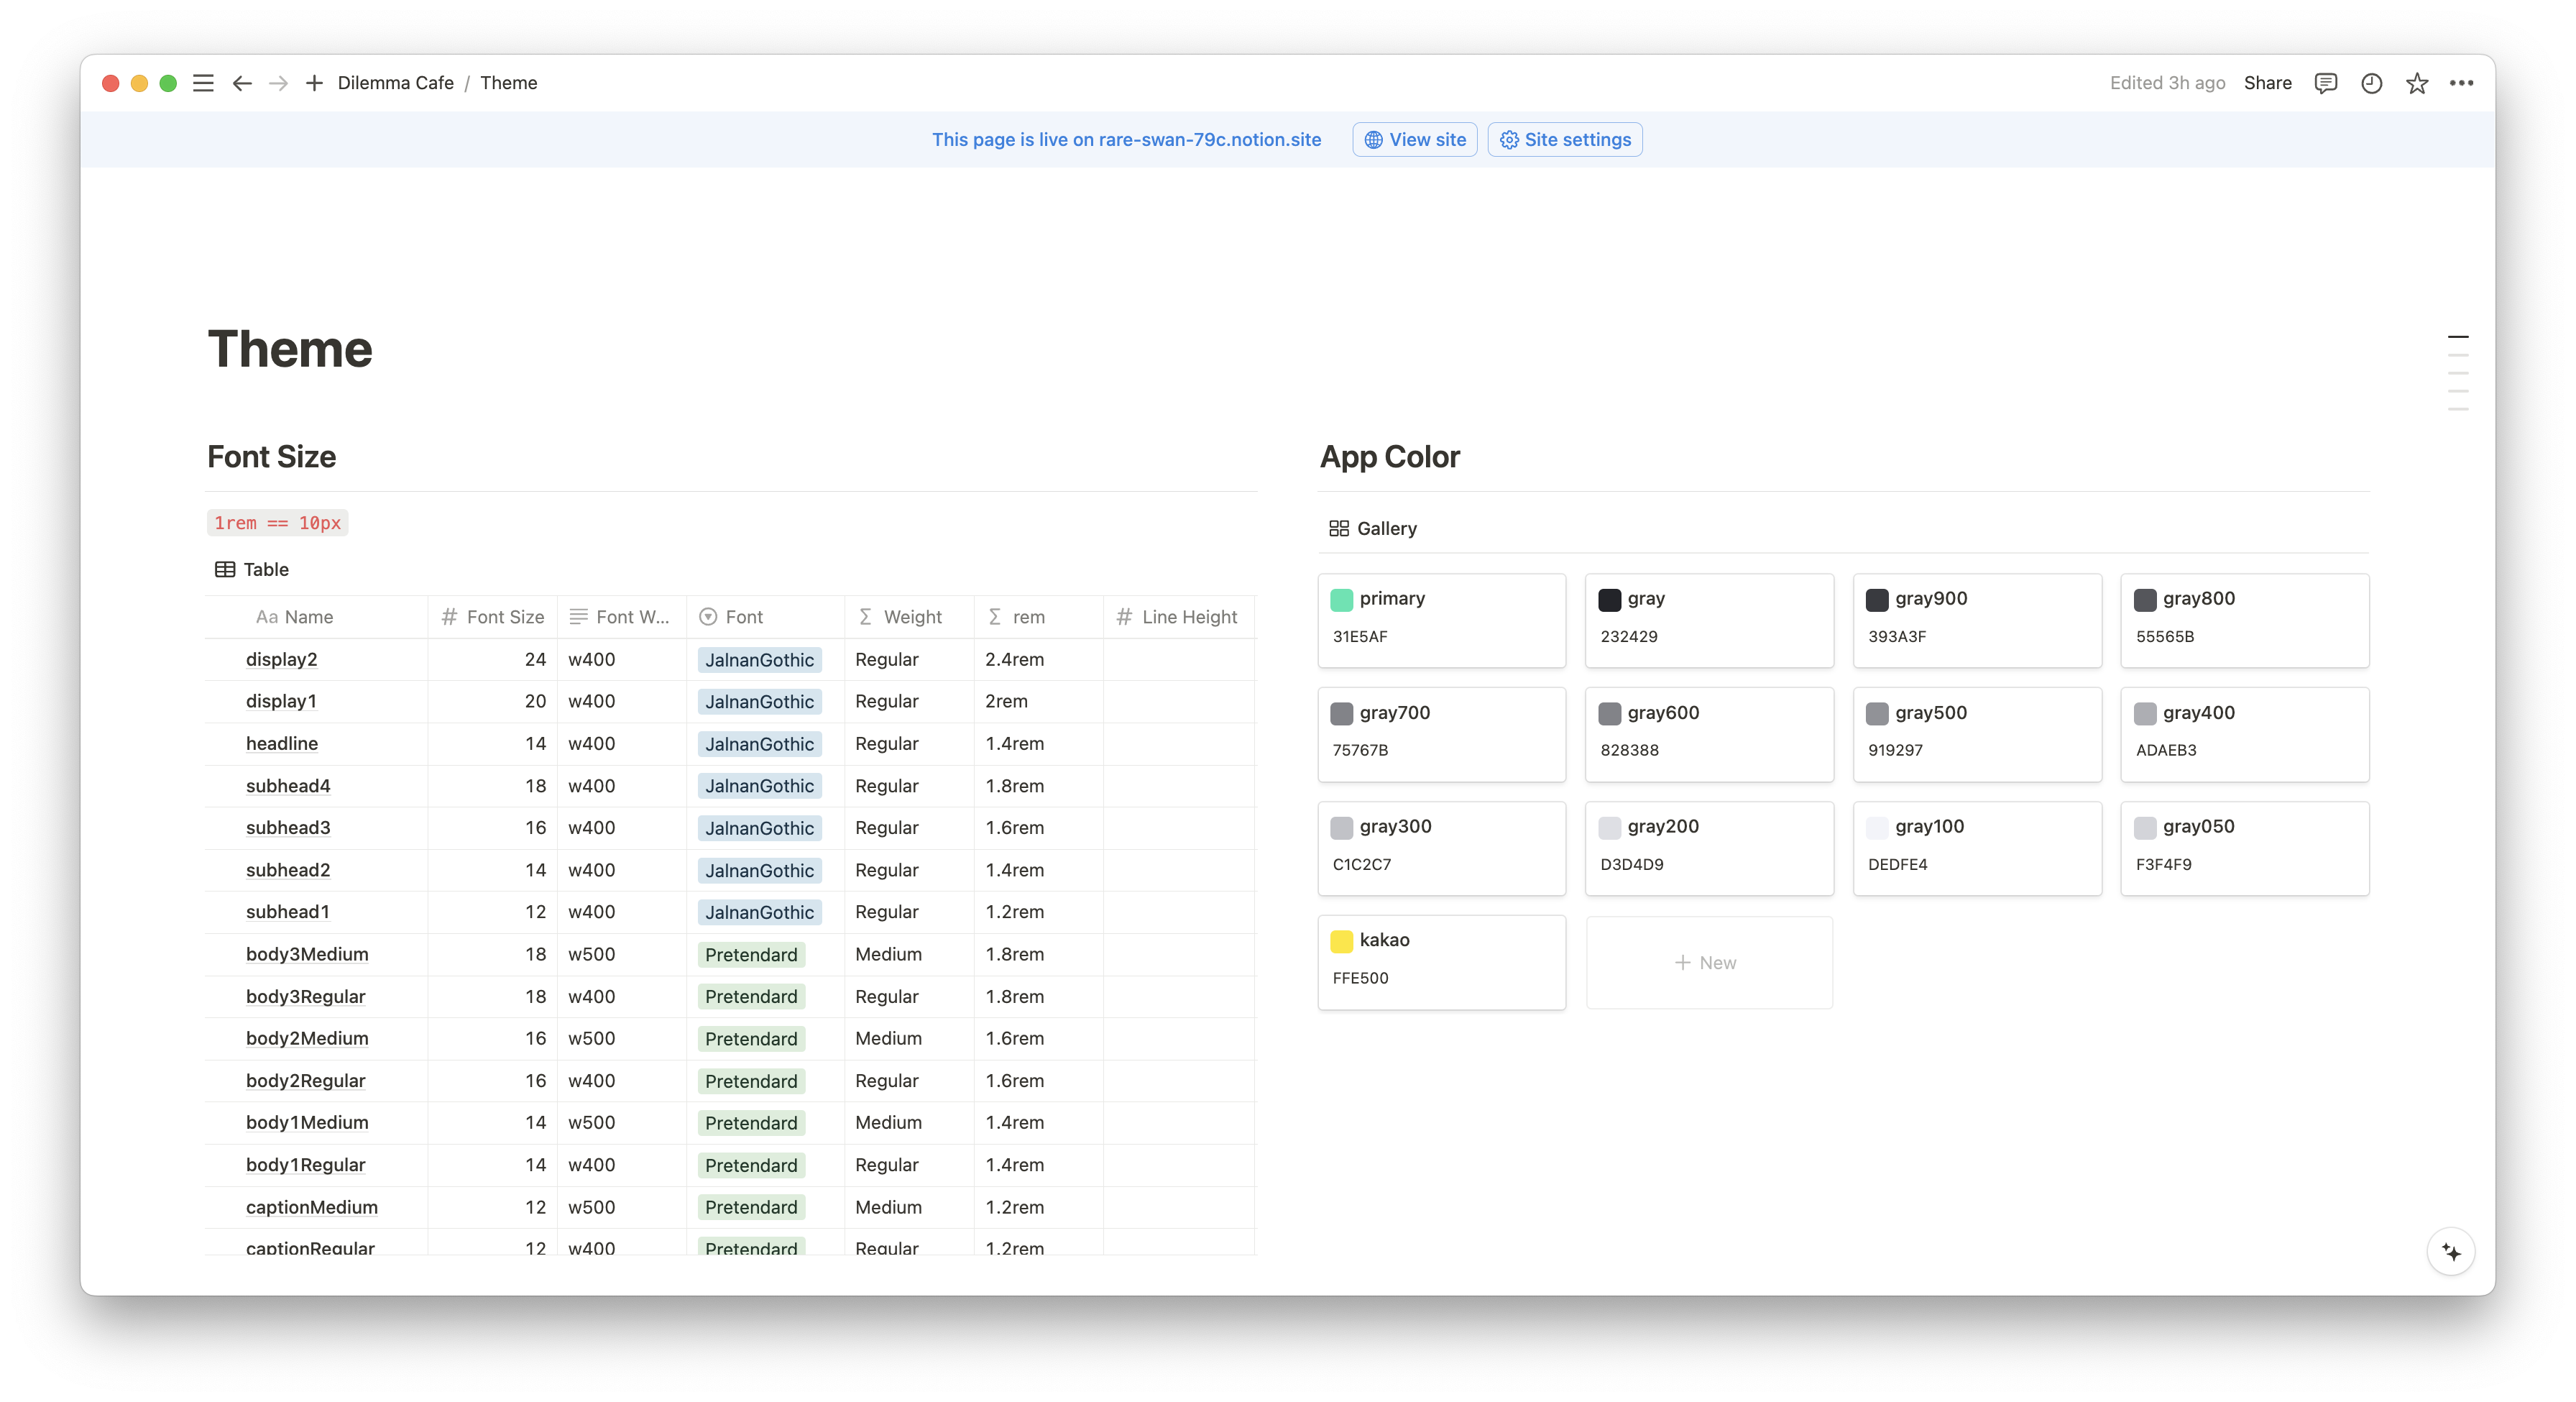The width and height of the screenshot is (2576, 1402).
Task: Click the Share button
Action: (x=2267, y=83)
